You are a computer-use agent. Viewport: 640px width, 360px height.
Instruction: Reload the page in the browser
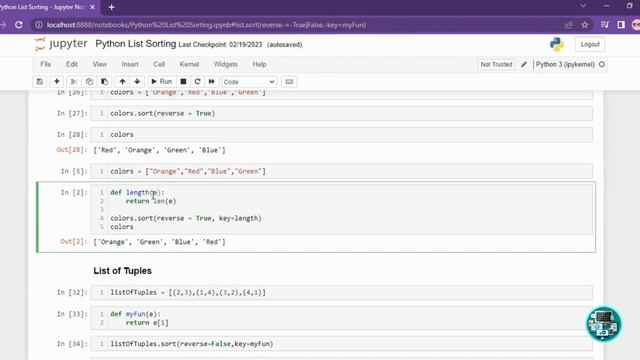(19, 25)
